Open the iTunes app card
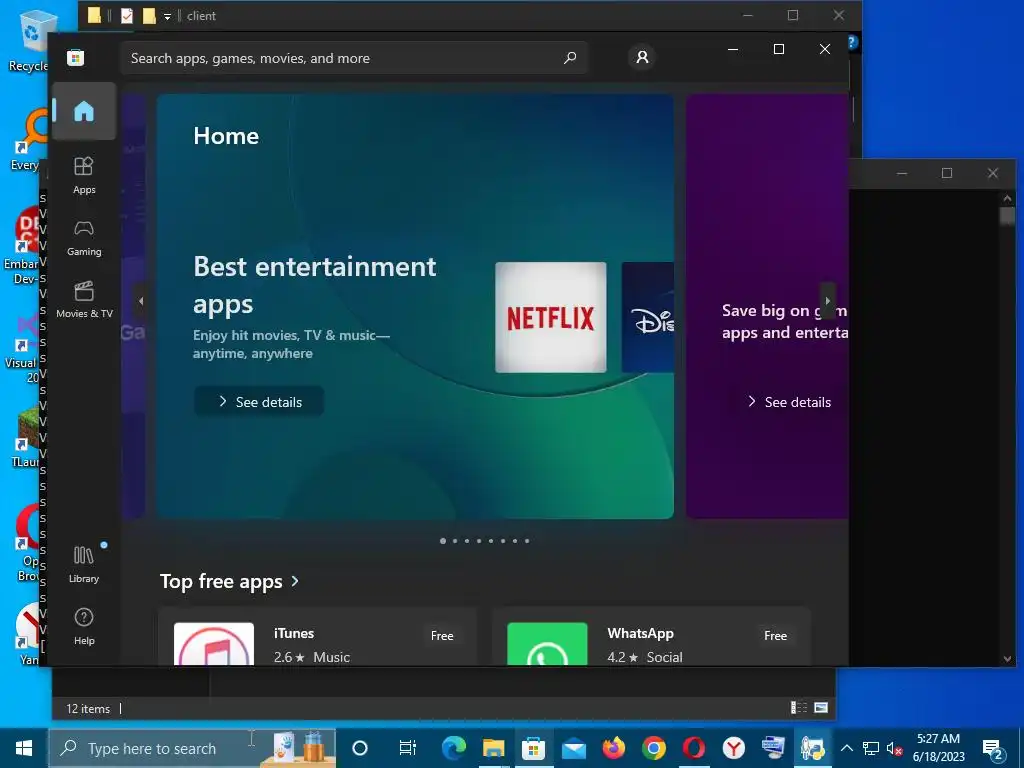Viewport: 1024px width, 768px height. point(317,637)
